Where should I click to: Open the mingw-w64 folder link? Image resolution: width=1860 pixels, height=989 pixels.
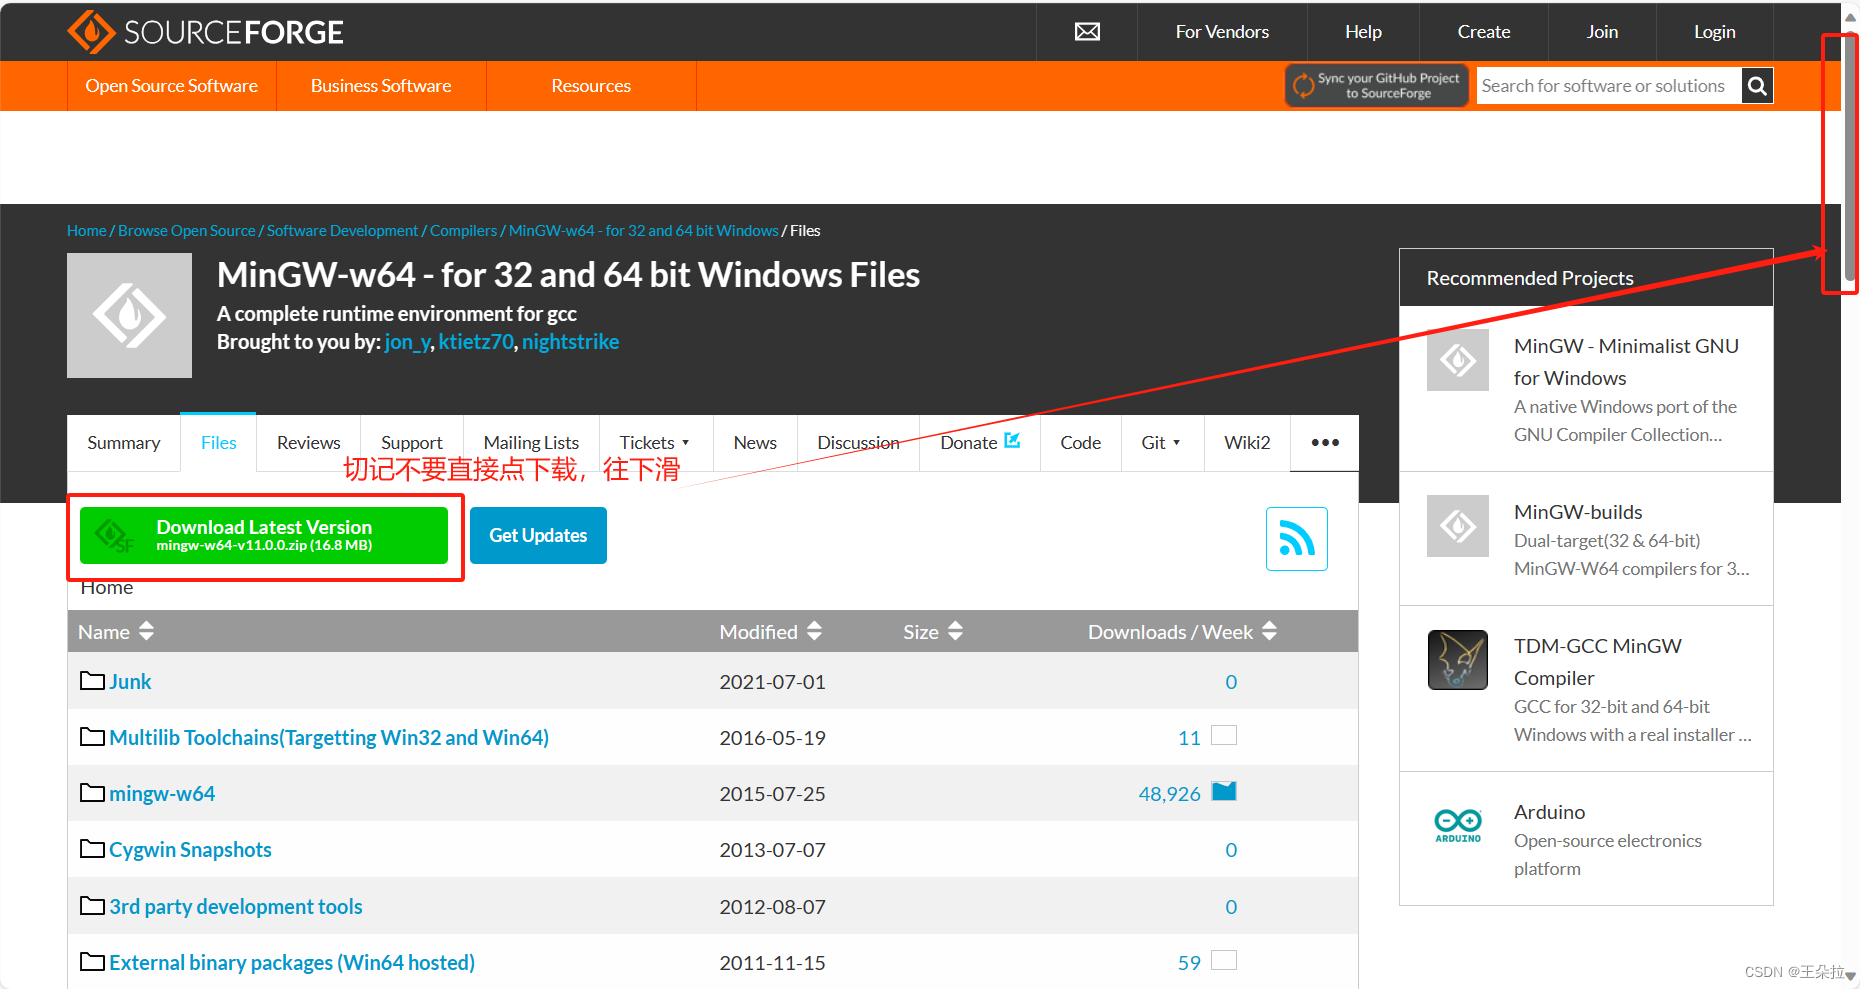click(x=162, y=794)
